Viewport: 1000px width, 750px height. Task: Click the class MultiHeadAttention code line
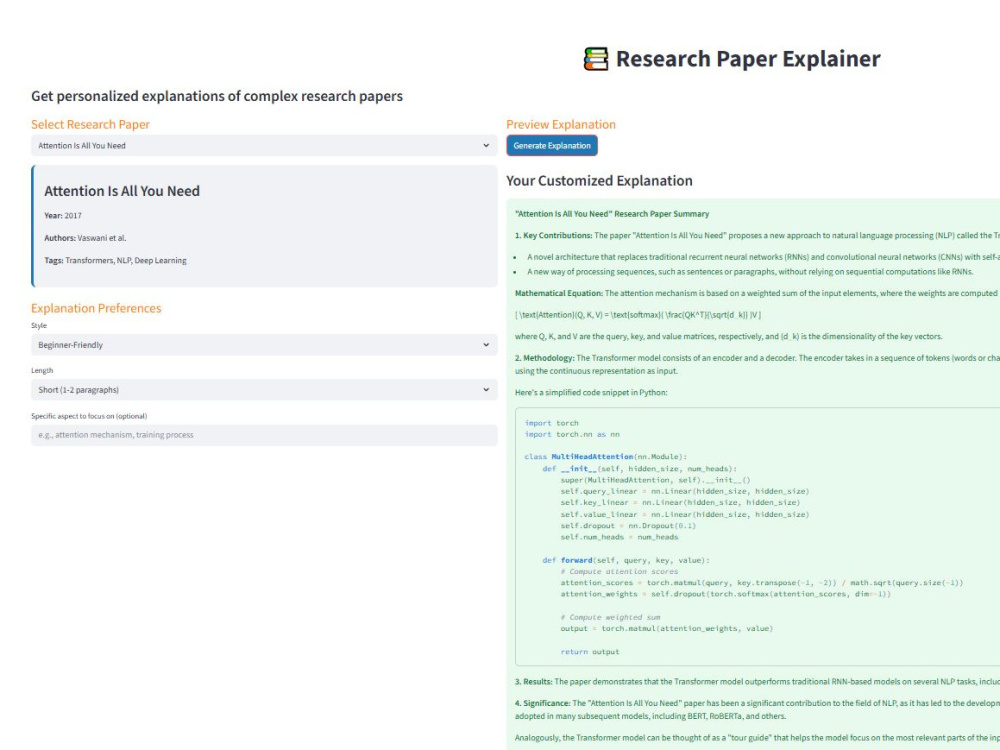pos(605,457)
